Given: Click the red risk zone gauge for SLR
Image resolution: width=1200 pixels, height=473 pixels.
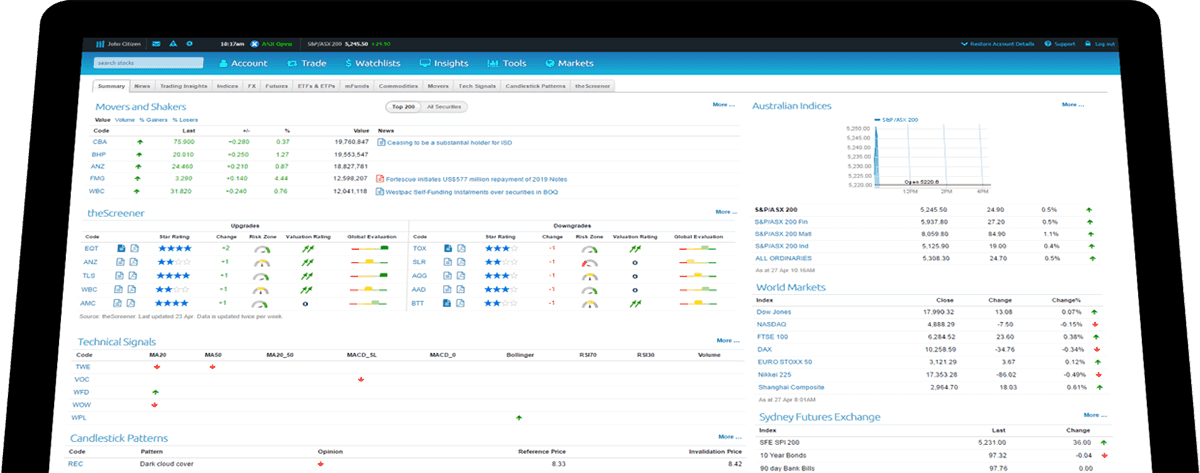Looking at the screenshot, I should 589,262.
